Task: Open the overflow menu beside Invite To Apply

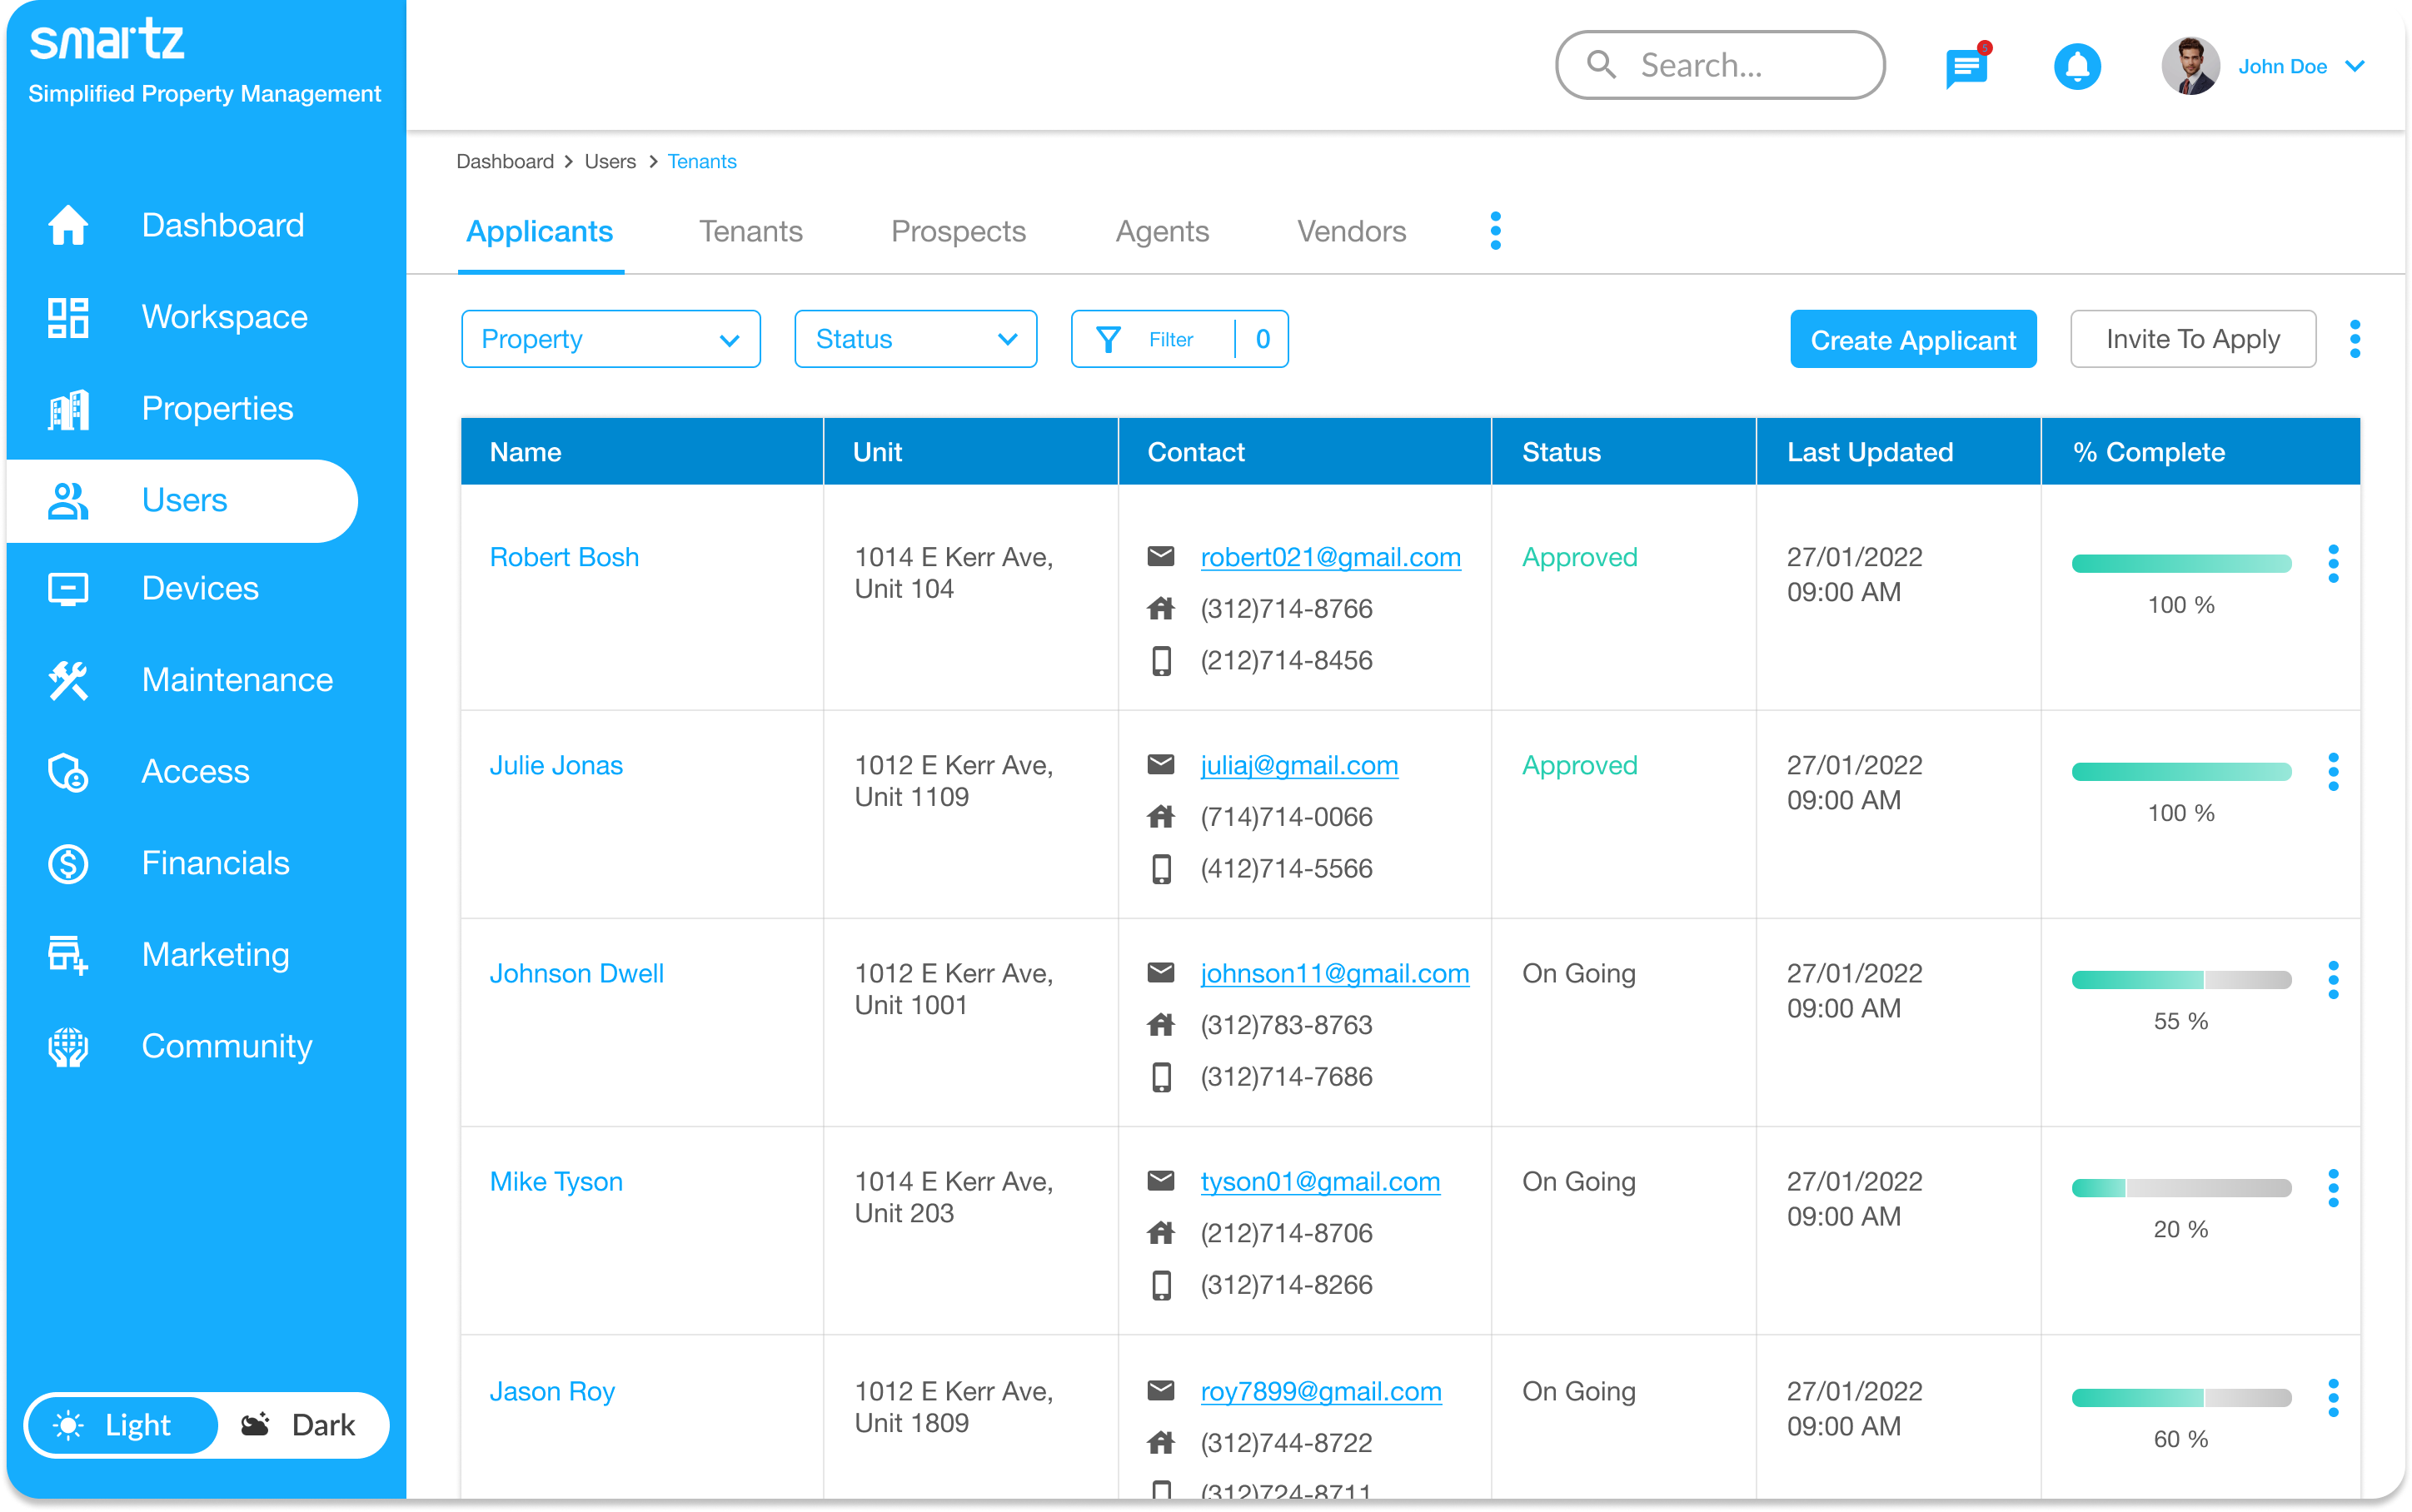Action: pos(2355,339)
